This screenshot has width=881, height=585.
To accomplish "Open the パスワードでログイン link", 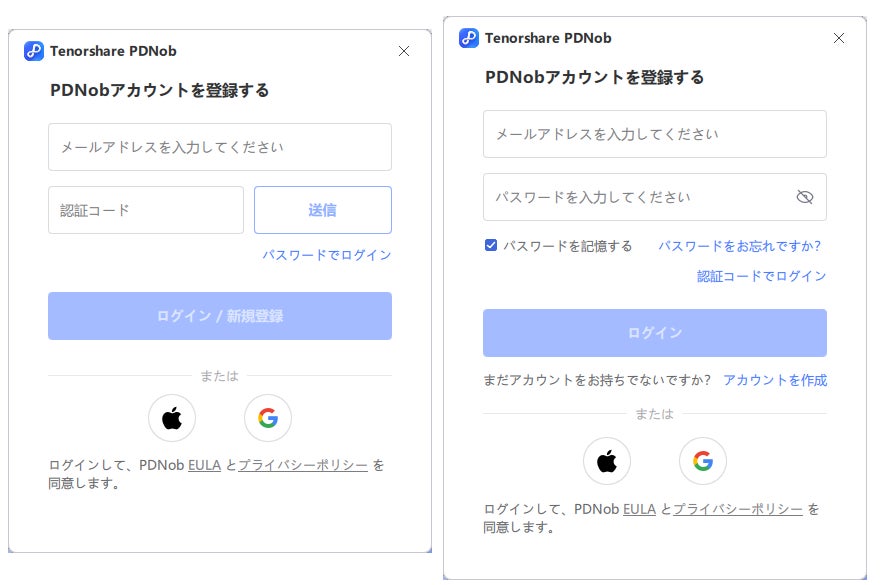I will [327, 255].
